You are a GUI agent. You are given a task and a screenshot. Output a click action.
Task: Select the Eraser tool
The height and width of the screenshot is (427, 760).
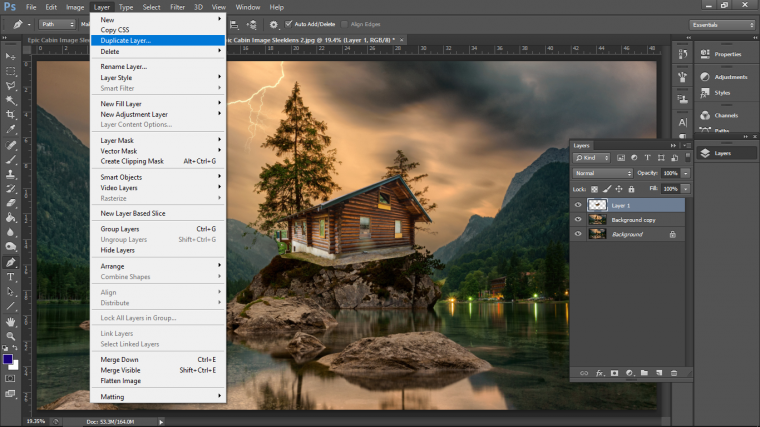click(10, 203)
